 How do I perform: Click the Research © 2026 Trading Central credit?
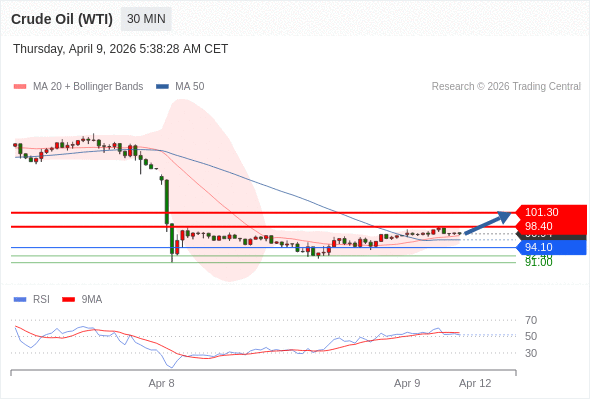point(506,87)
